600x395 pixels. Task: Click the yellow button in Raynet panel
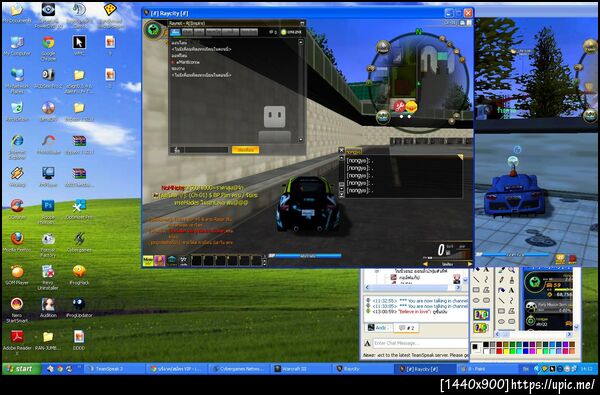coord(245,150)
